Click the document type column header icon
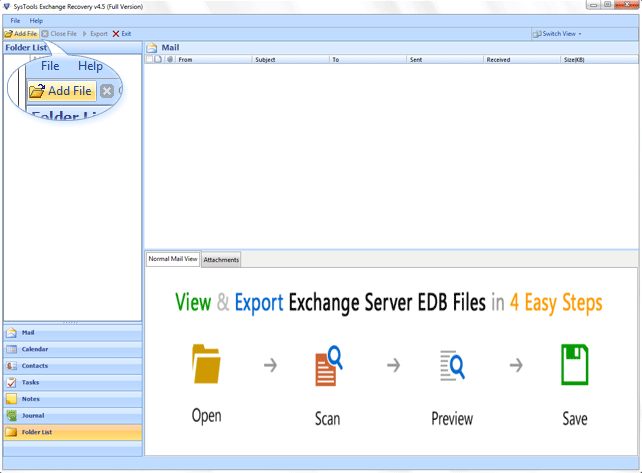 [x=158, y=59]
